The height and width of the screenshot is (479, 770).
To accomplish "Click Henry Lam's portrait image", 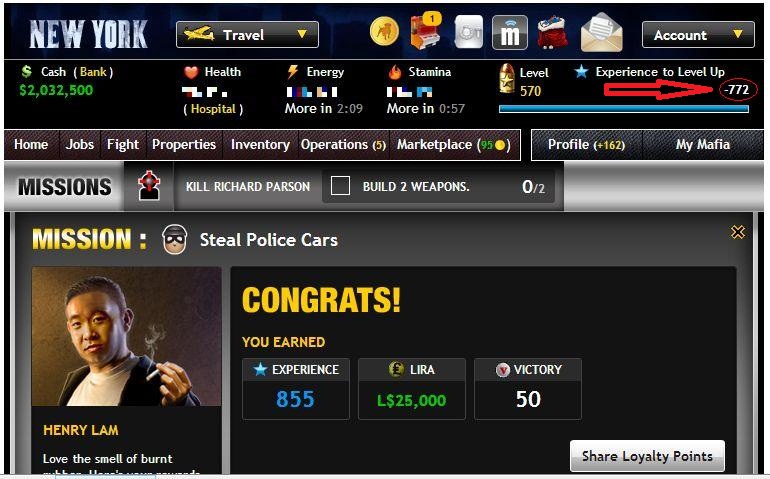I will pyautogui.click(x=127, y=337).
